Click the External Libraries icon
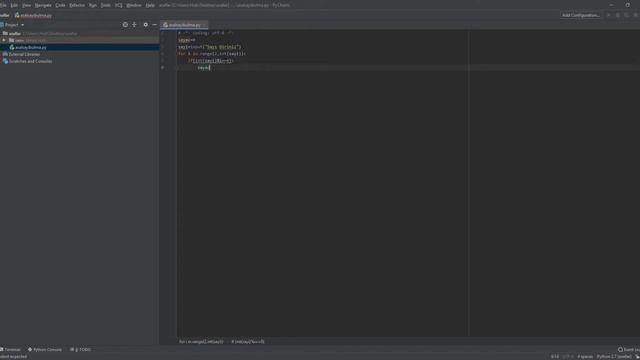640x360 pixels. pos(5,54)
